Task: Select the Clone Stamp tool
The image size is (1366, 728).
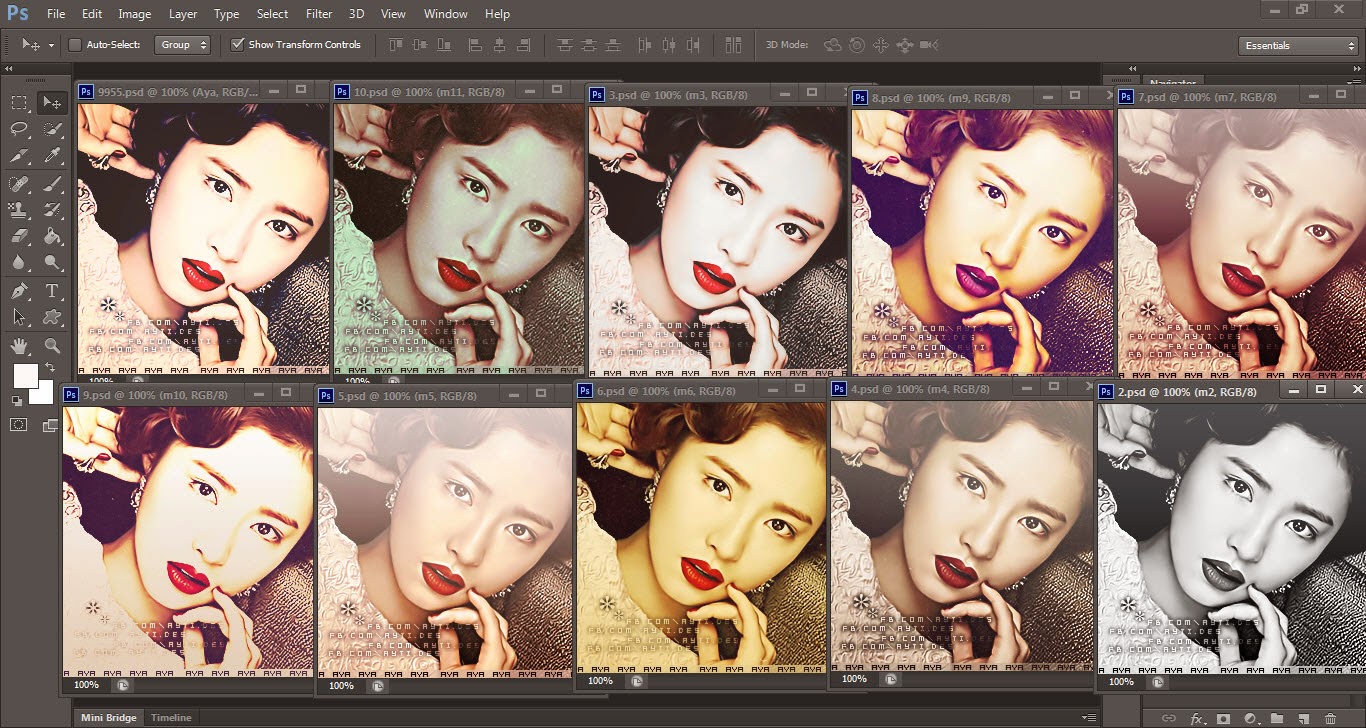Action: (19, 210)
